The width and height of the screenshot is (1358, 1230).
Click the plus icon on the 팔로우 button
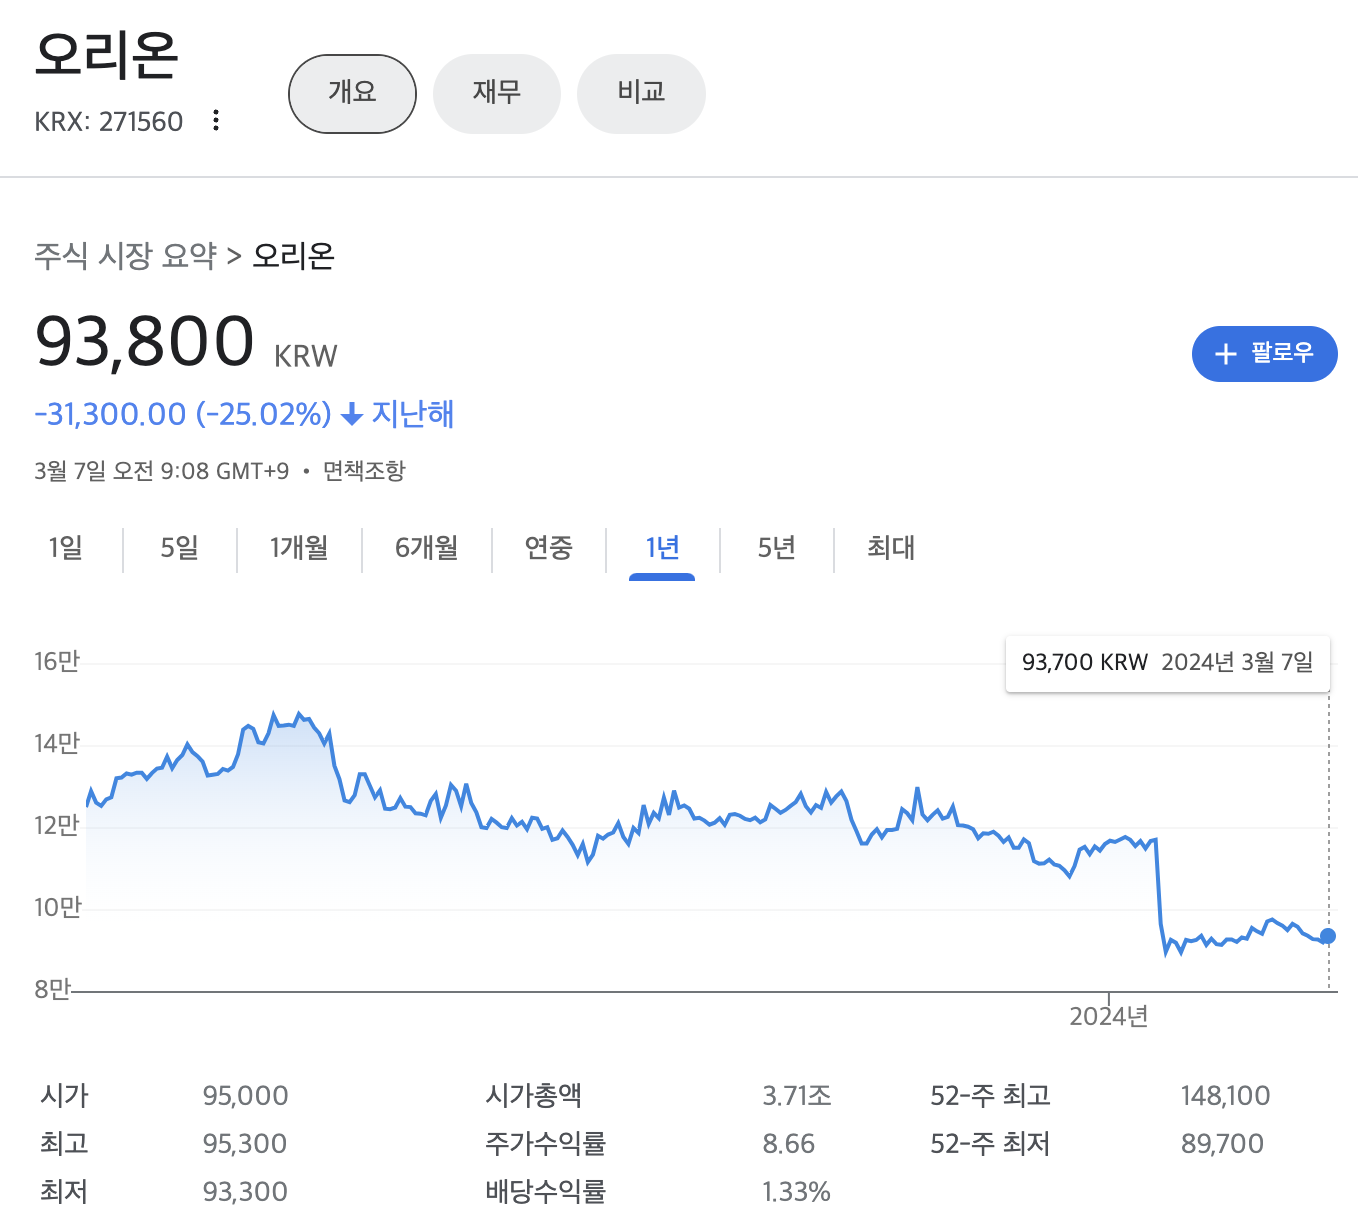click(x=1225, y=354)
